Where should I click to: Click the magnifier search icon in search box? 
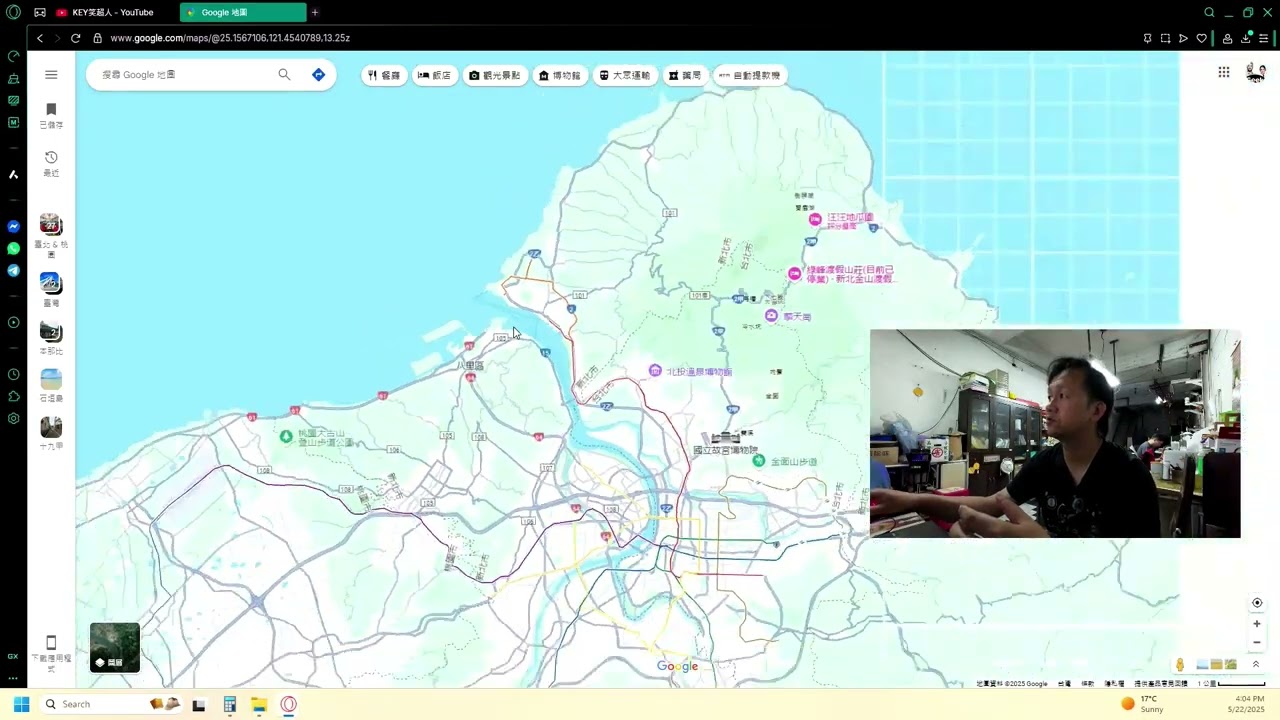coord(284,75)
